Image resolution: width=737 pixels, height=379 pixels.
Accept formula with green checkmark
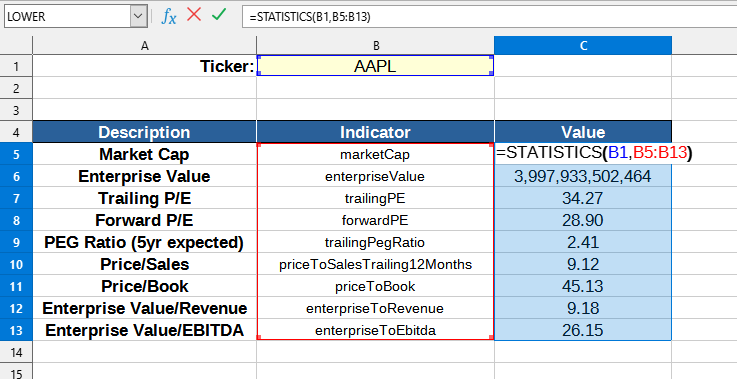pyautogui.click(x=219, y=15)
